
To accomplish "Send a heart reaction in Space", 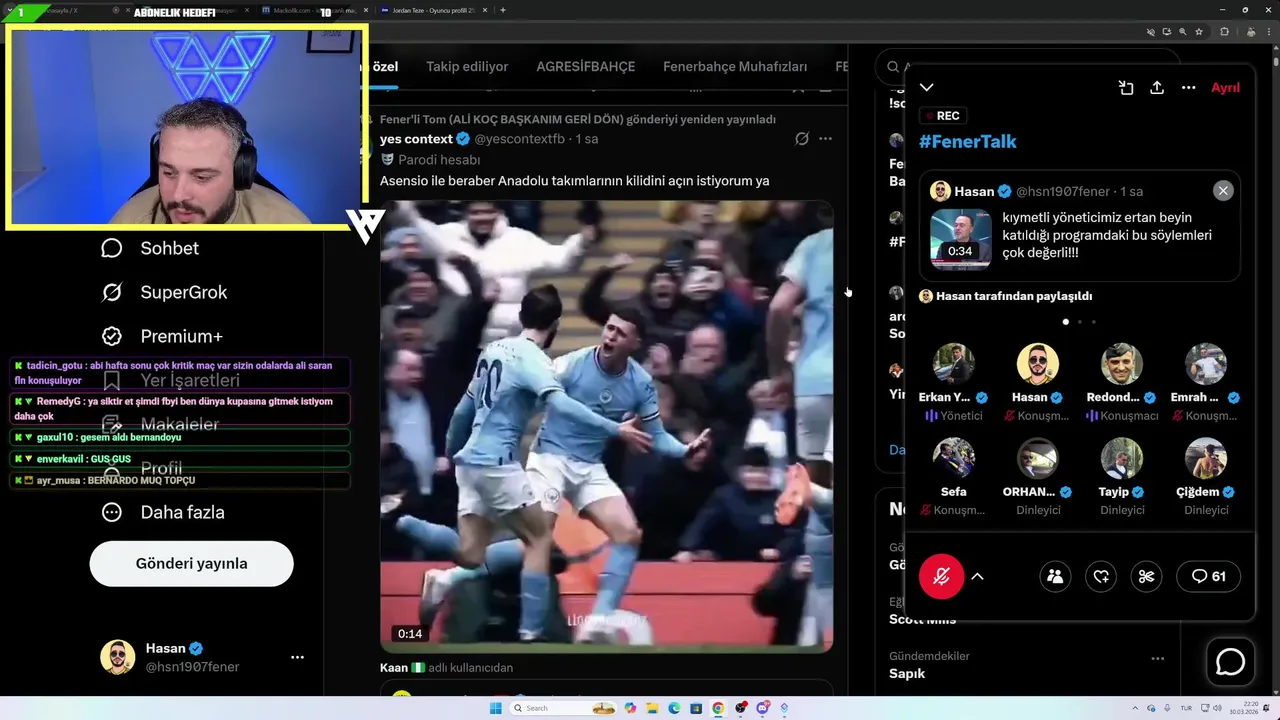I will (x=1101, y=576).
